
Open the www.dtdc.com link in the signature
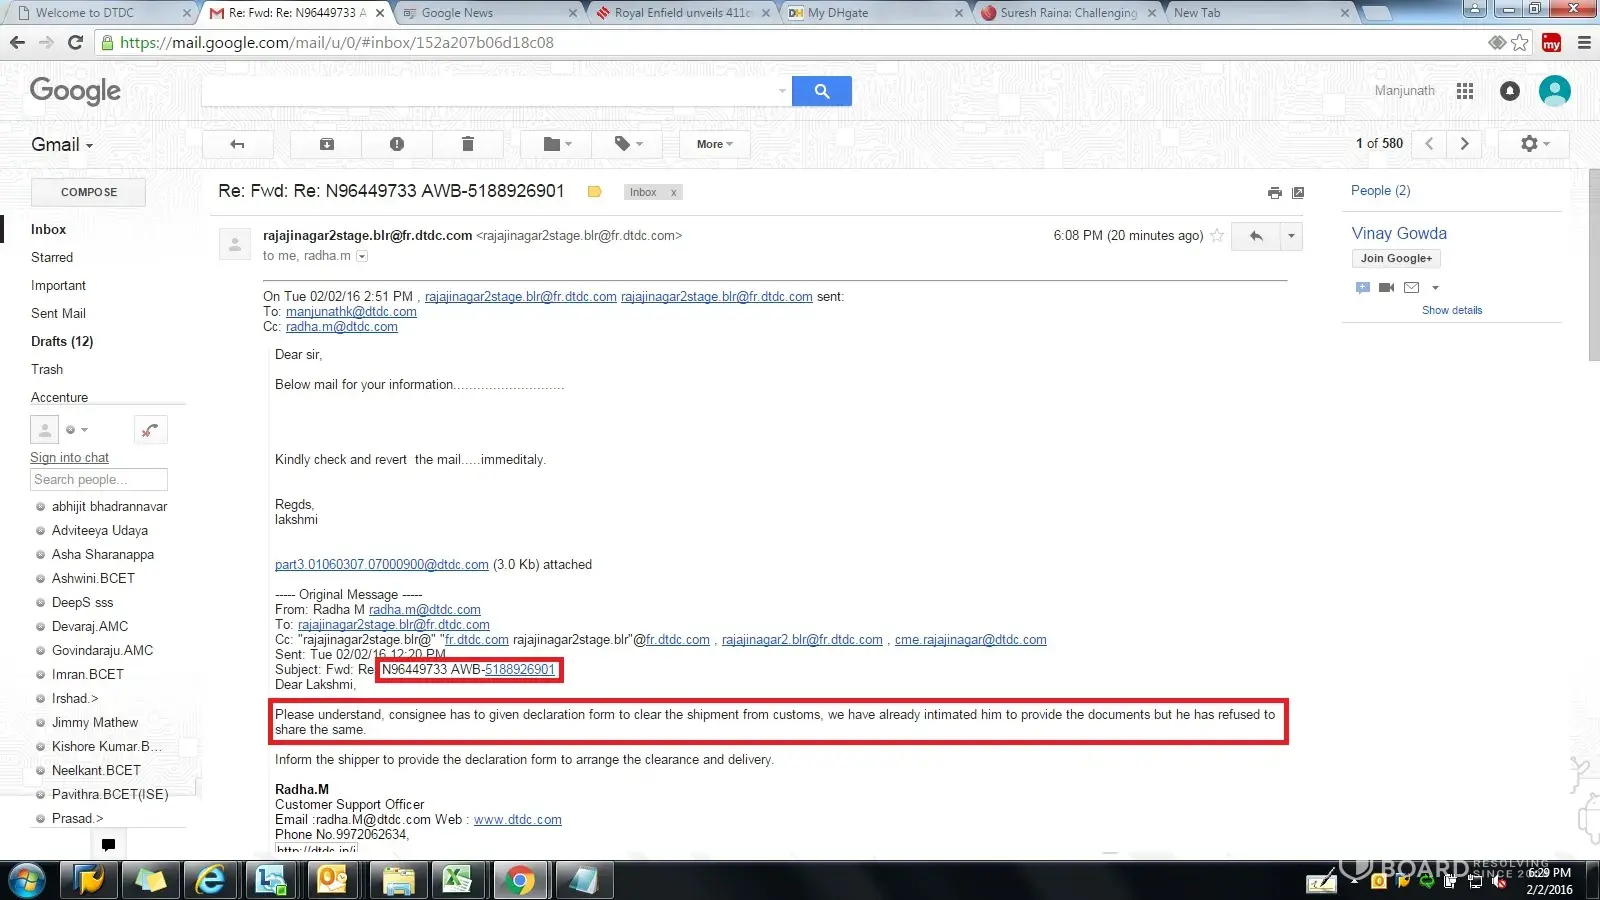517,820
